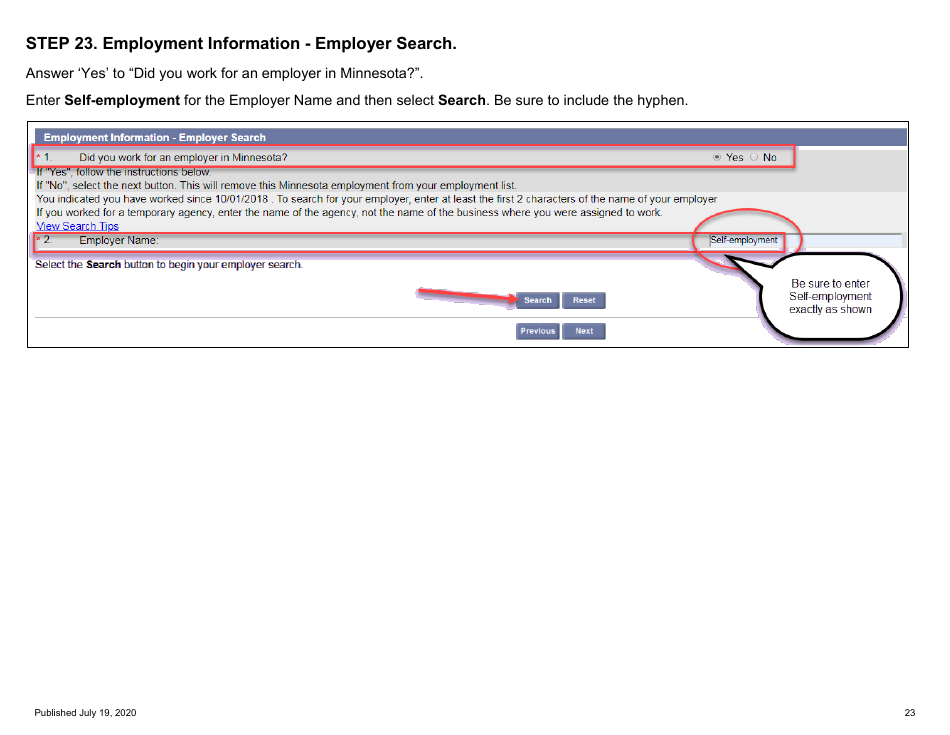This screenshot has width=950, height=735.
Task: Click the Employment Information - Employer Search header
Action: [x=150, y=136]
